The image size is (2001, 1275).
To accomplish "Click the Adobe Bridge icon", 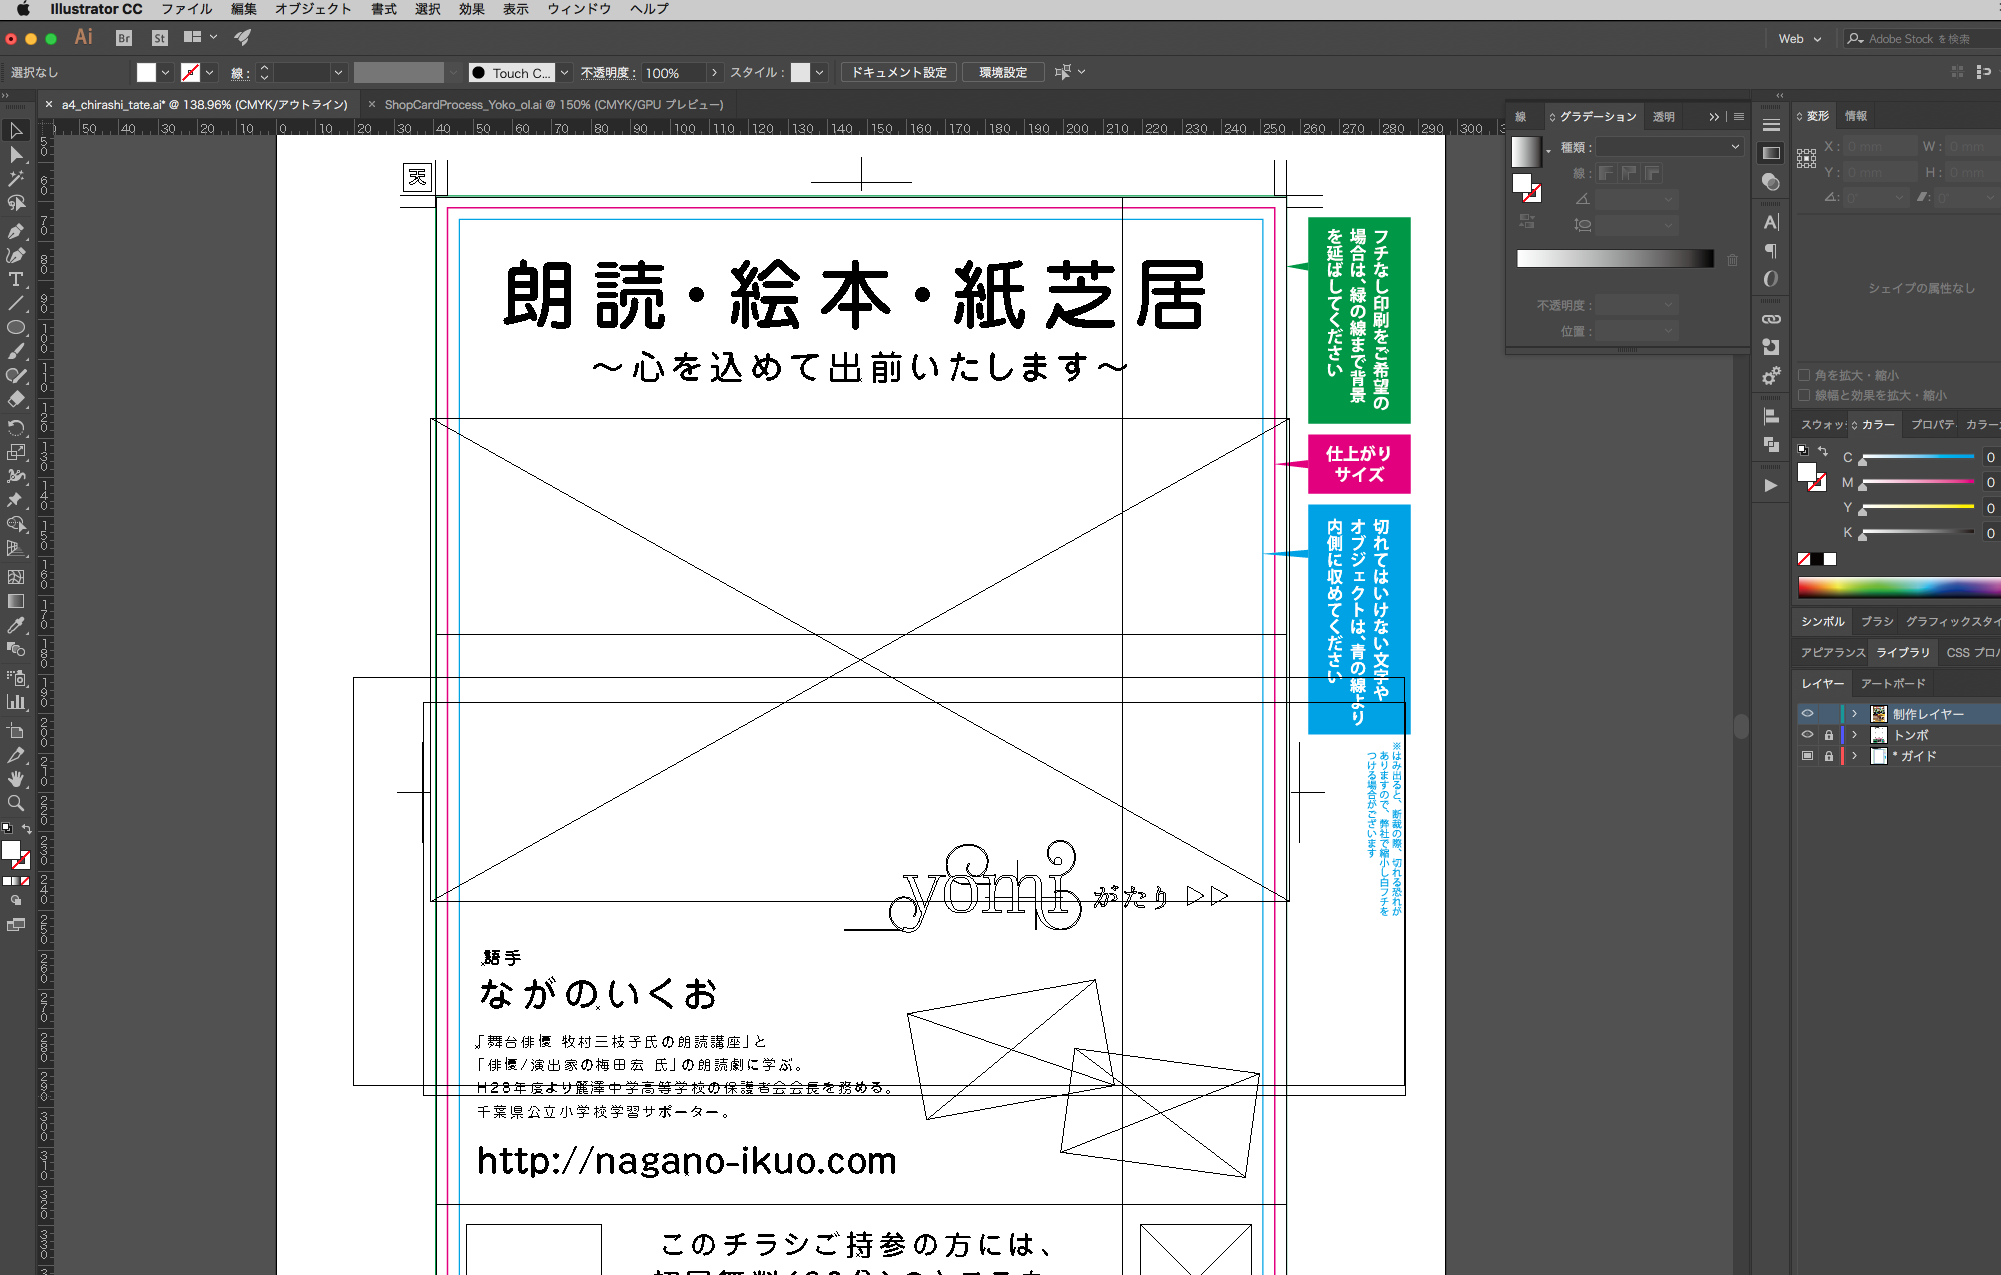I will [124, 38].
